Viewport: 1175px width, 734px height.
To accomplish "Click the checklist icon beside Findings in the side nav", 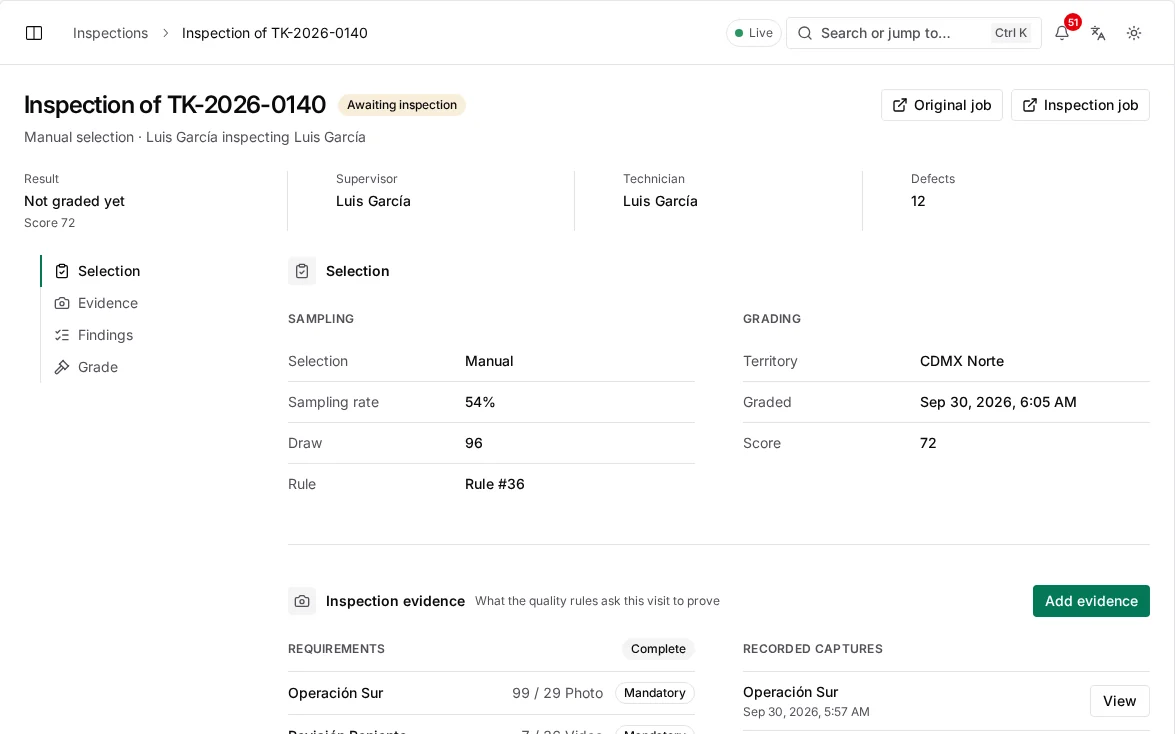I will coord(62,335).
